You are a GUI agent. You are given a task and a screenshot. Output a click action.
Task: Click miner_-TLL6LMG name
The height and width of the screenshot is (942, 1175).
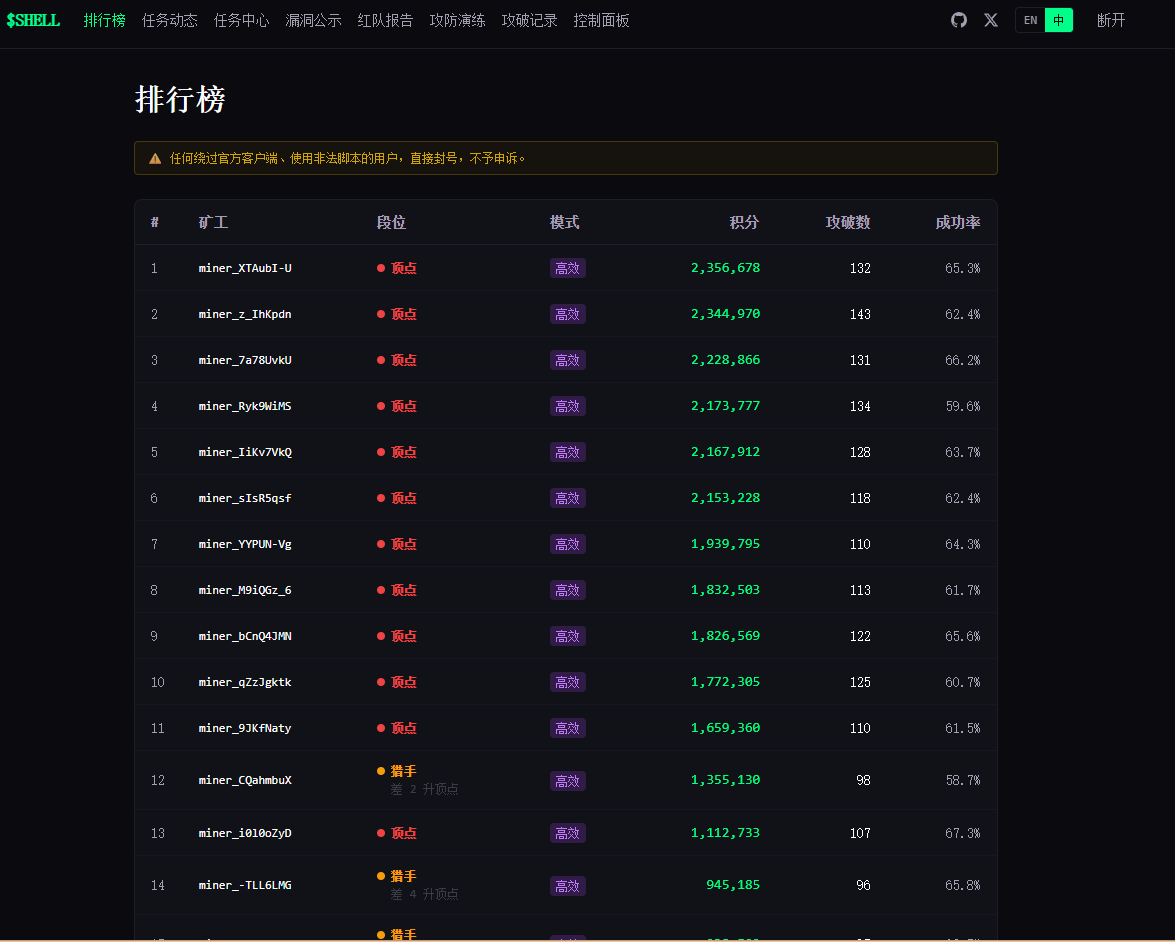coord(245,885)
